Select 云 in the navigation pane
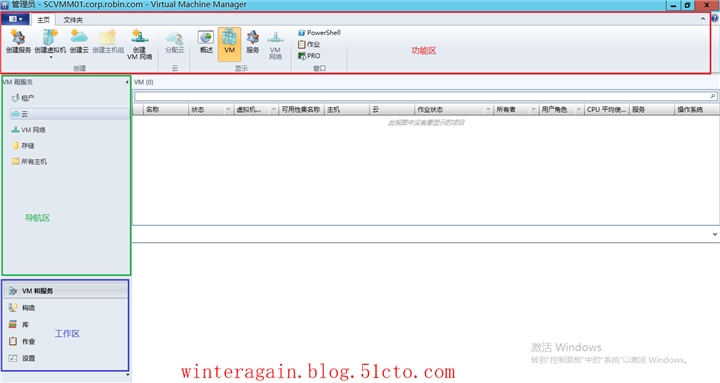 69,113
